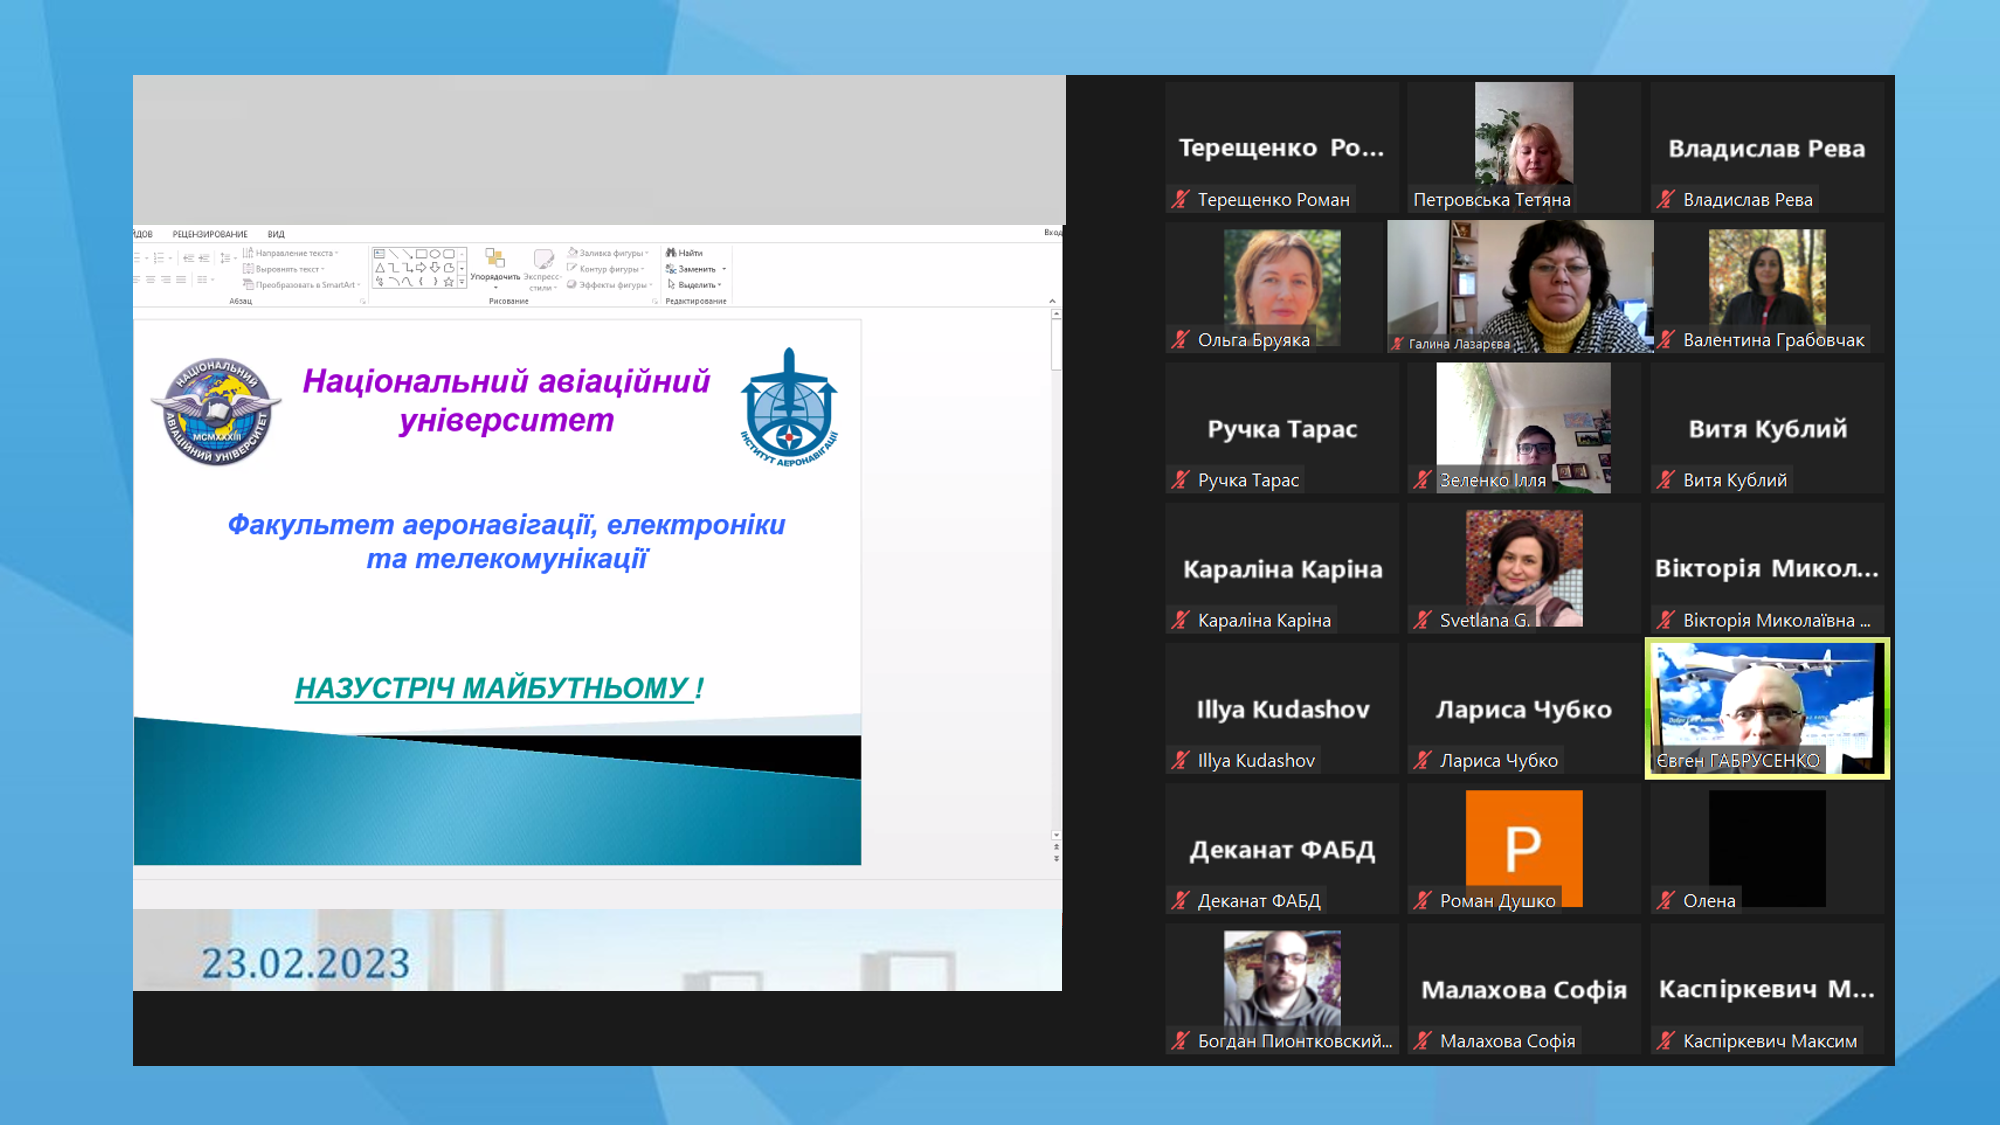This screenshot has height=1125, width=2000.
Task: Pick the right arrow shape in gallery
Action: [421, 268]
